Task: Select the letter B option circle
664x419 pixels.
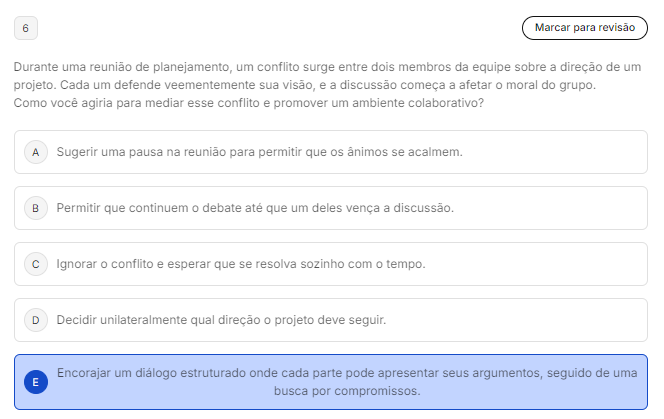Action: [x=35, y=208]
